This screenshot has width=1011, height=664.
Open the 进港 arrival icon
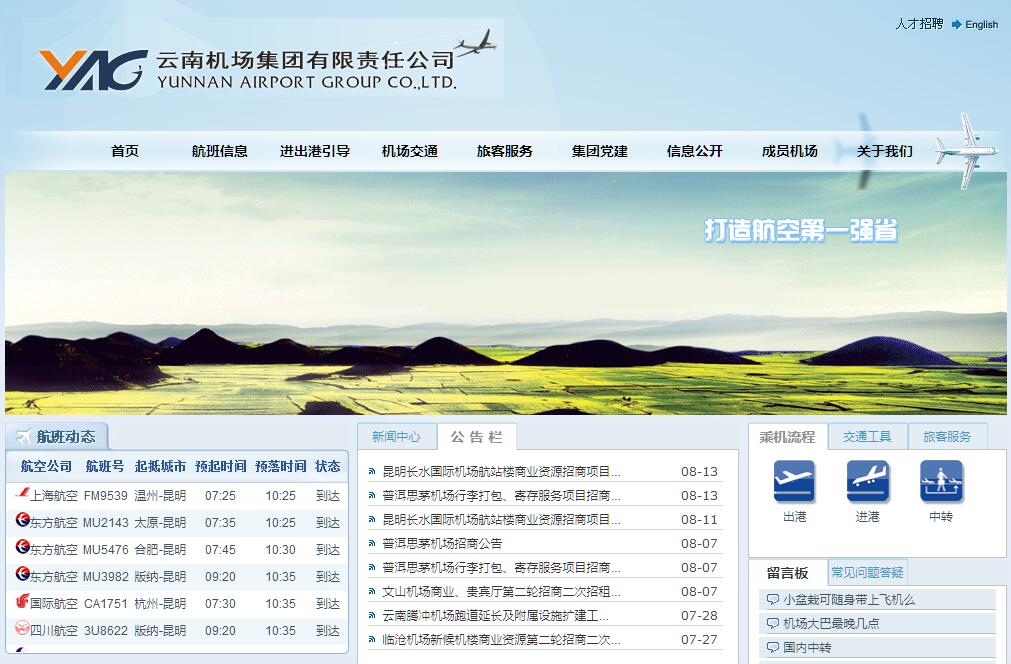click(867, 482)
